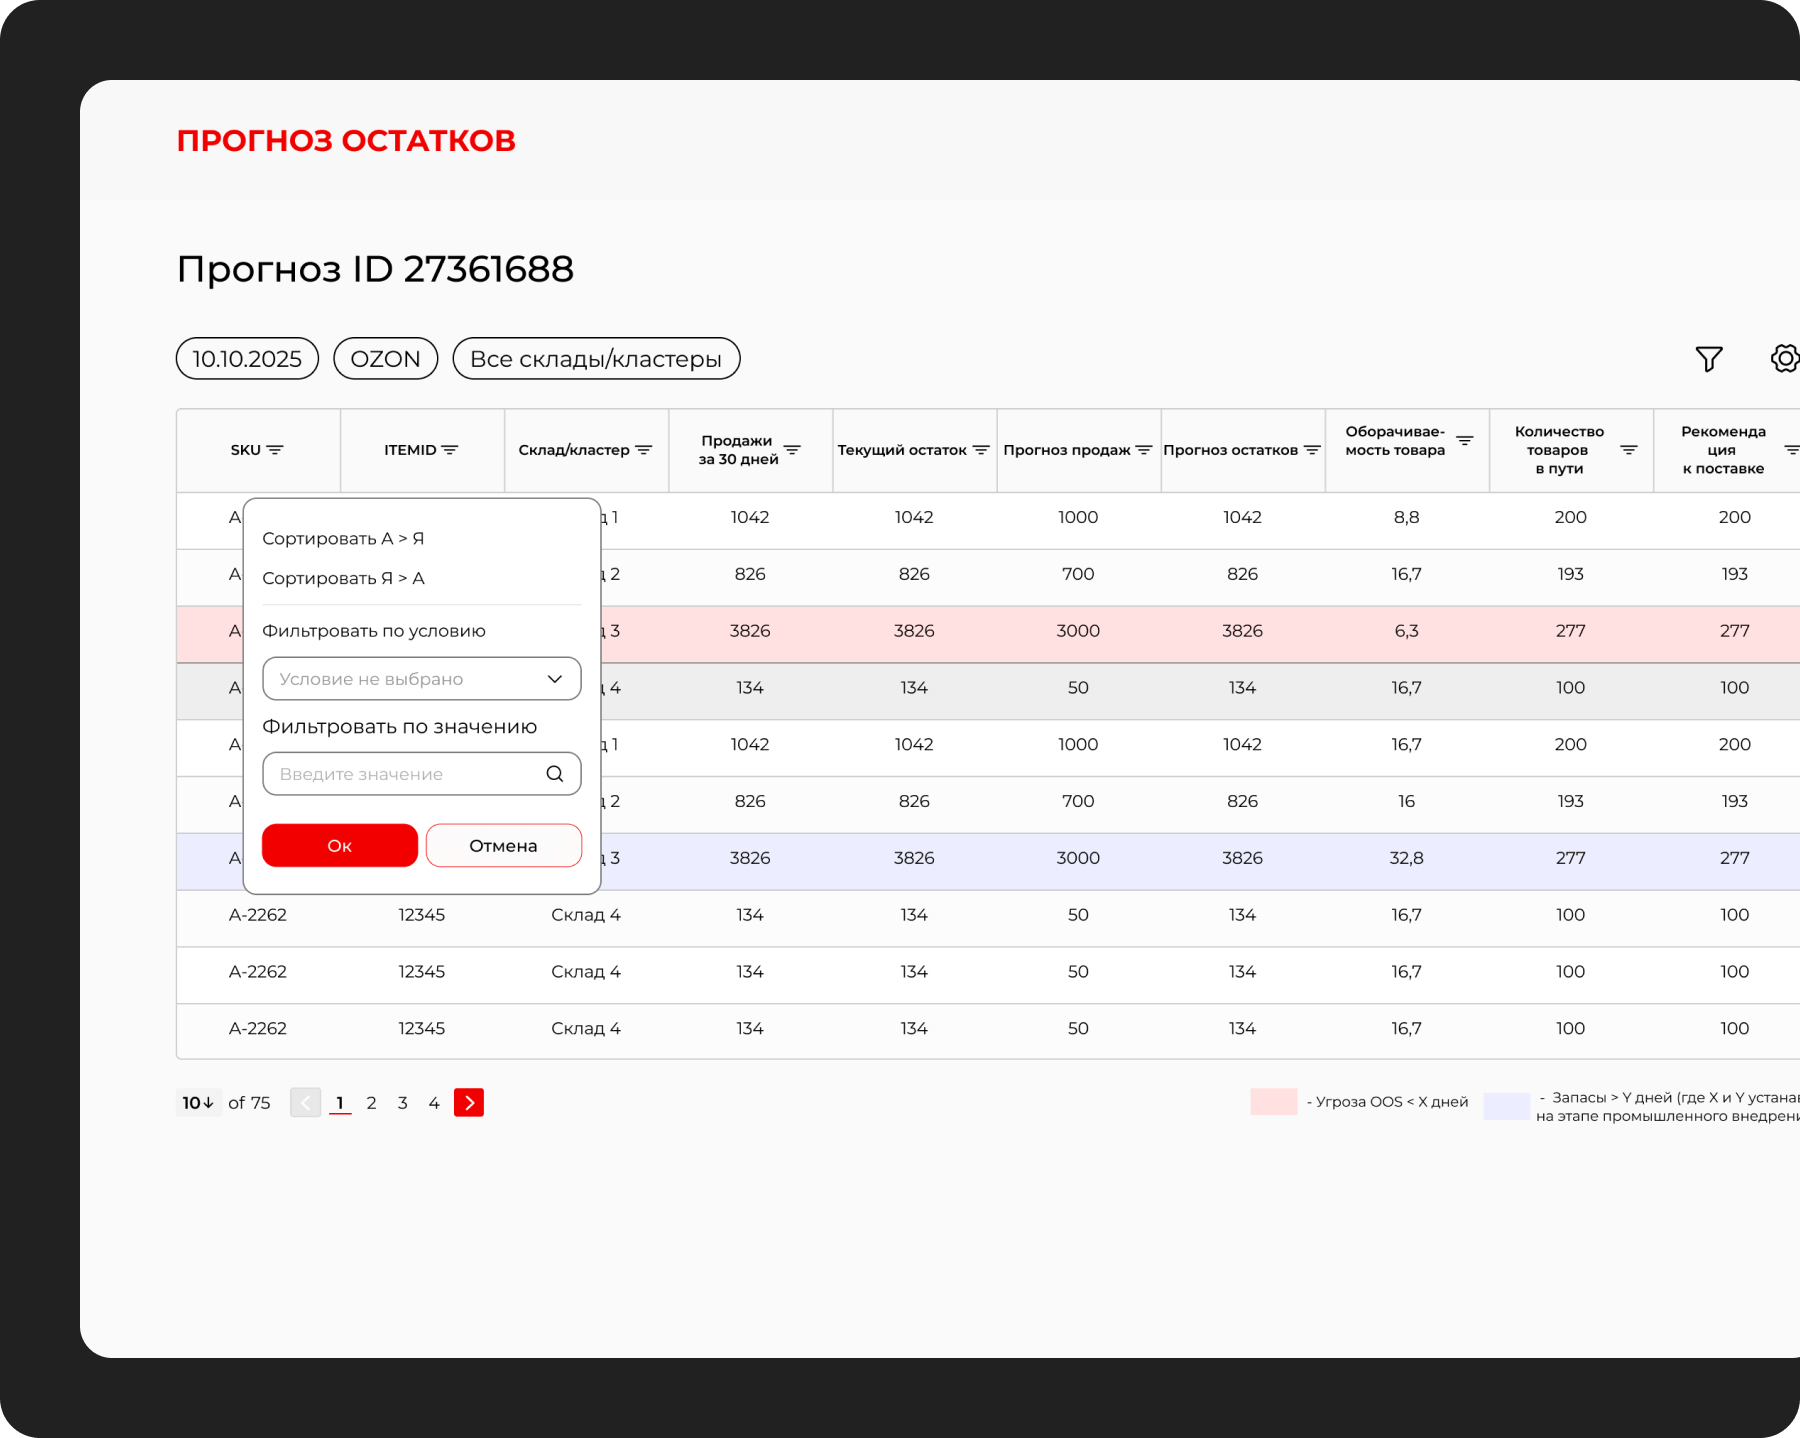Viewport: 1800px width, 1438px height.
Task: Open Текущий остаток column filter icon
Action: [x=981, y=450]
